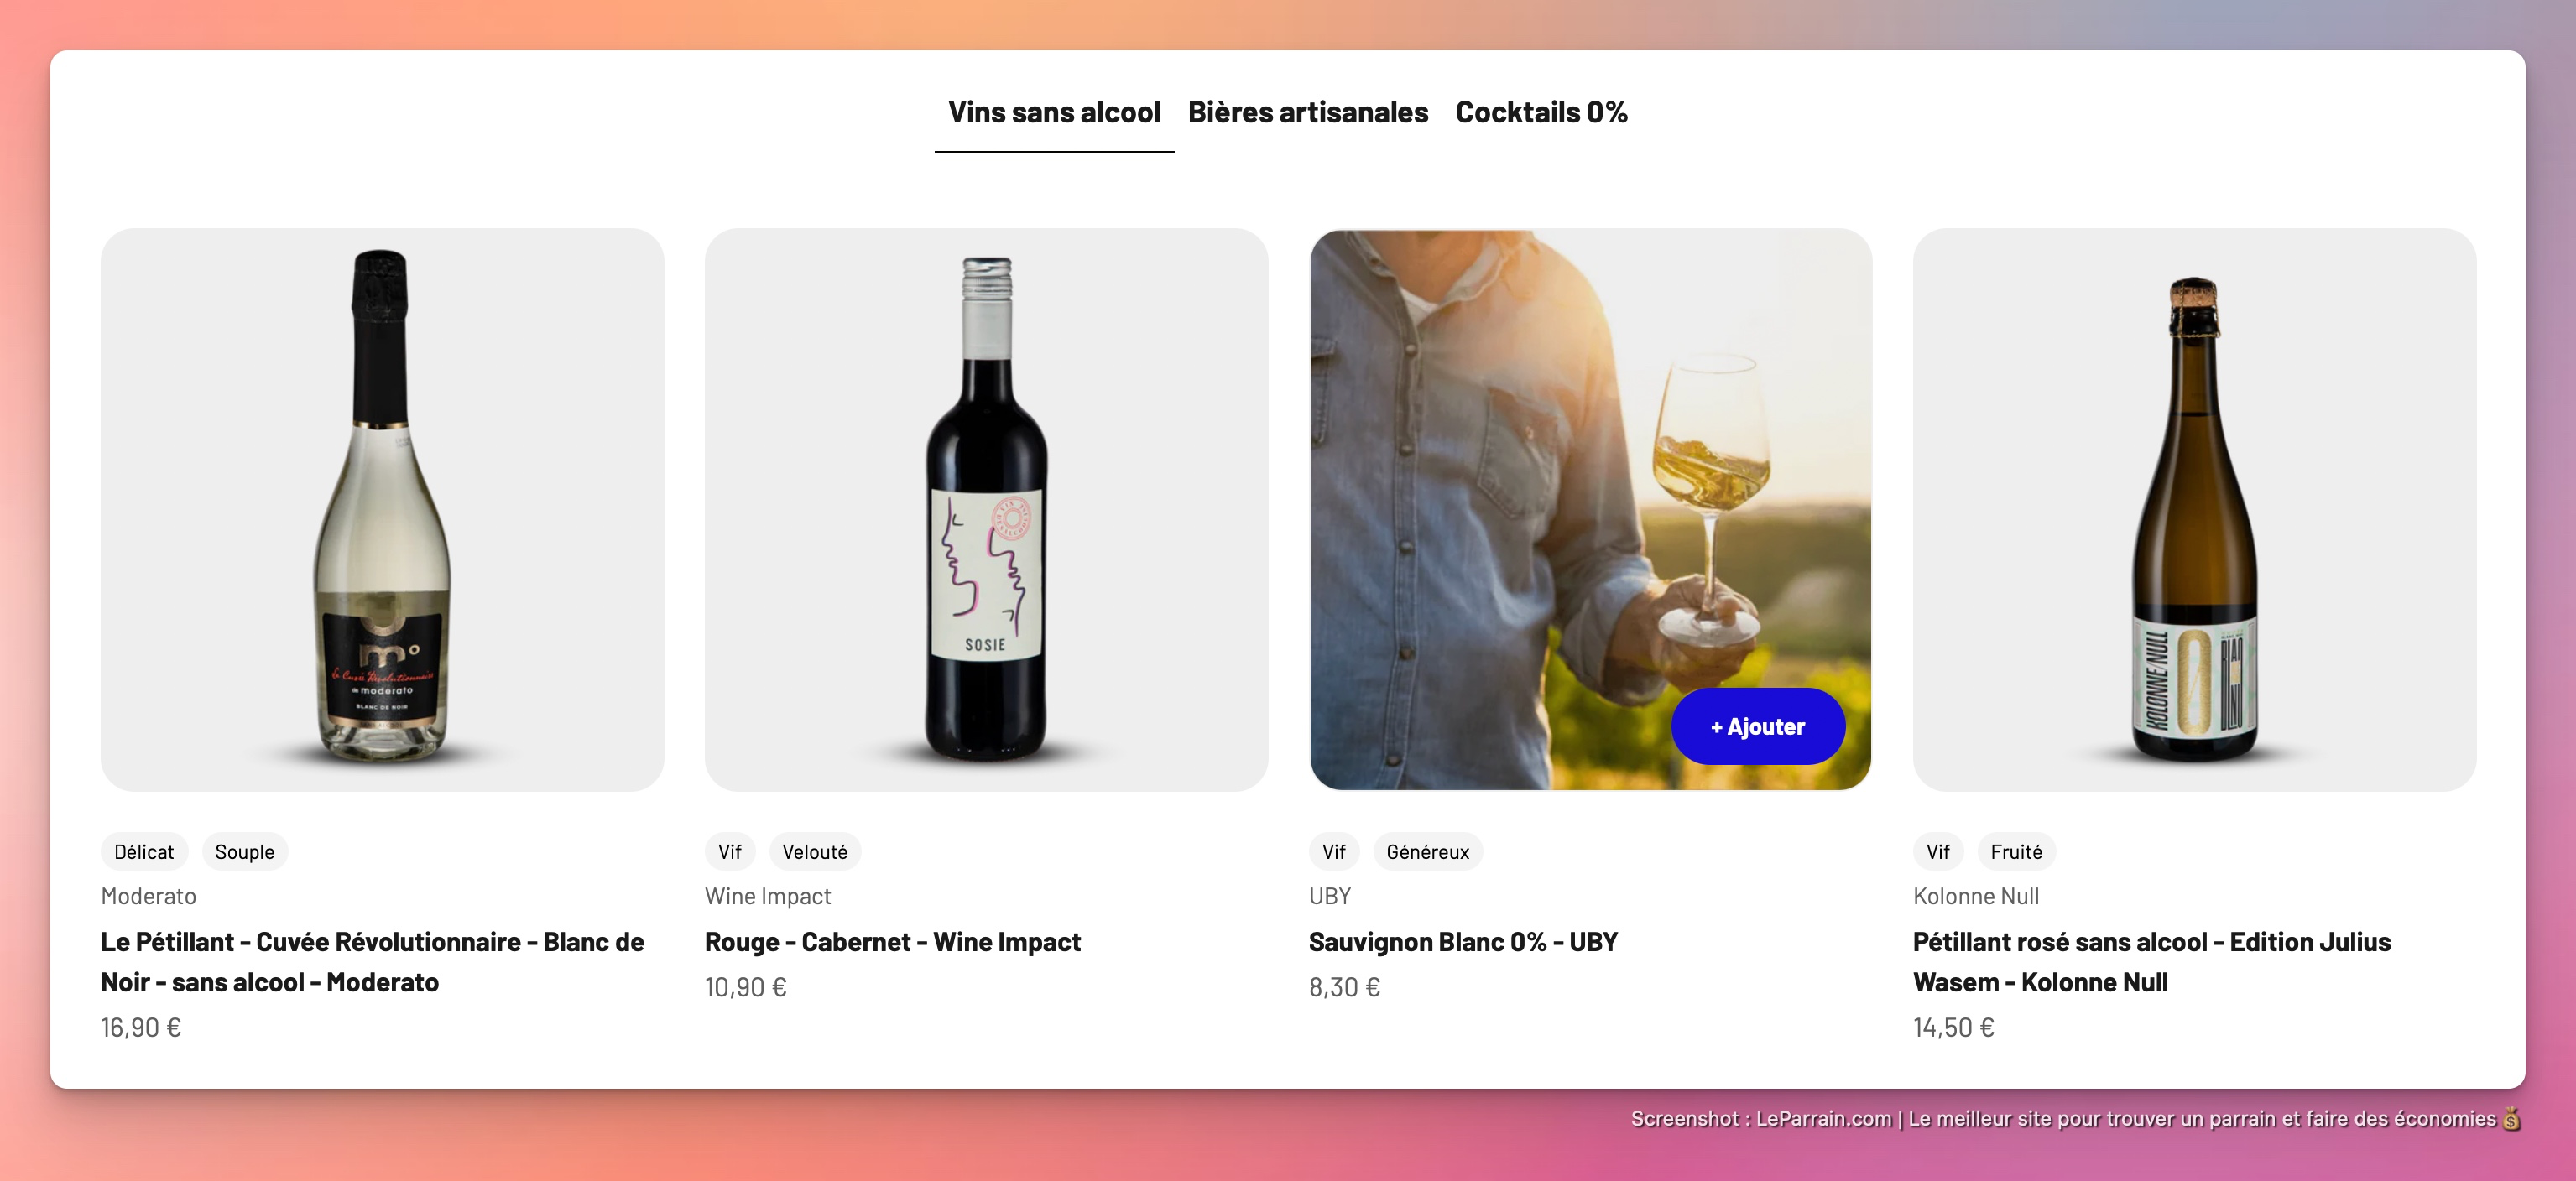Open the Sauvignon Blanc 0% - UBY link
Screen dimensions: 2576x1181
[x=1463, y=942]
